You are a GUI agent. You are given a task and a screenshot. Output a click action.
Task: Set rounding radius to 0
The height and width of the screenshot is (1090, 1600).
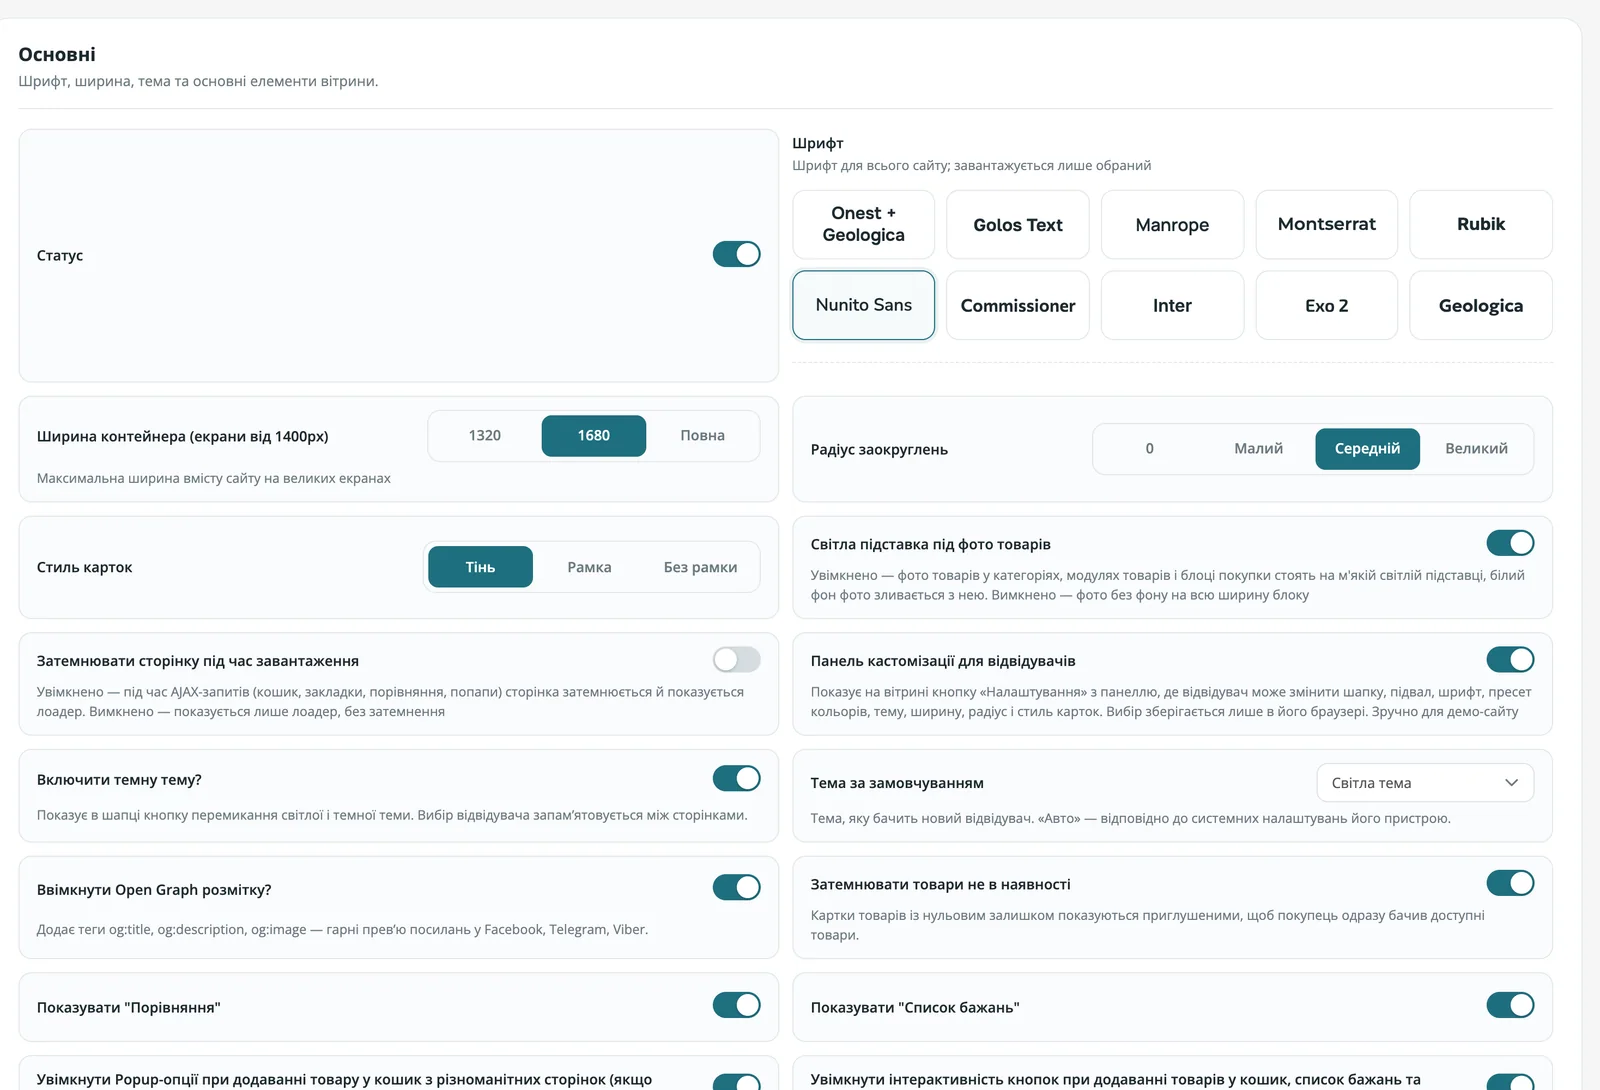[1150, 449]
